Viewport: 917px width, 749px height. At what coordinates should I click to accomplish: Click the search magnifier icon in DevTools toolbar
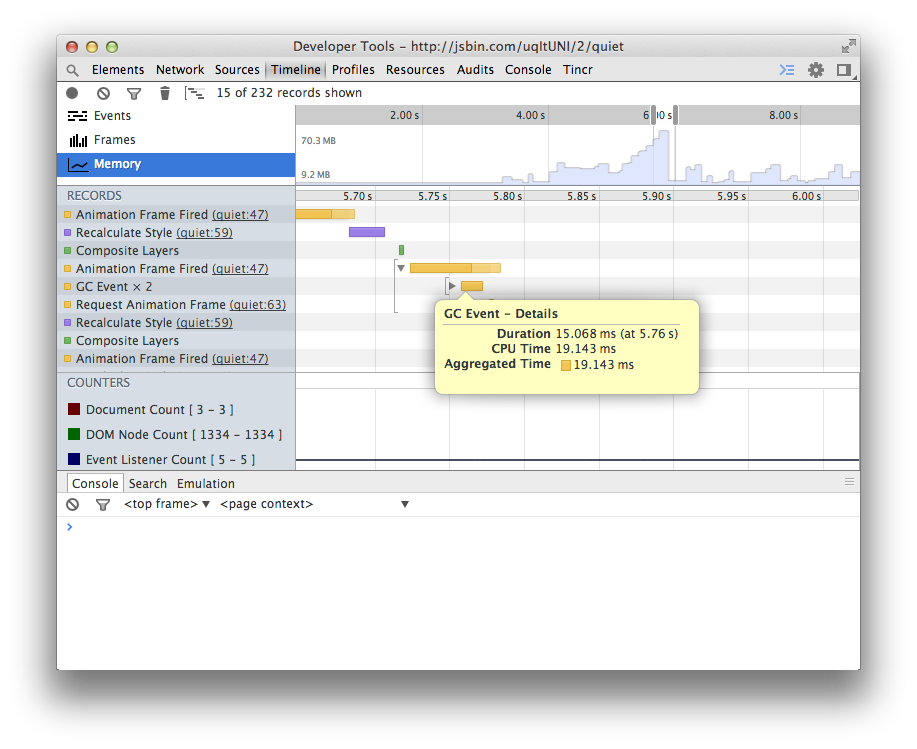pyautogui.click(x=73, y=70)
